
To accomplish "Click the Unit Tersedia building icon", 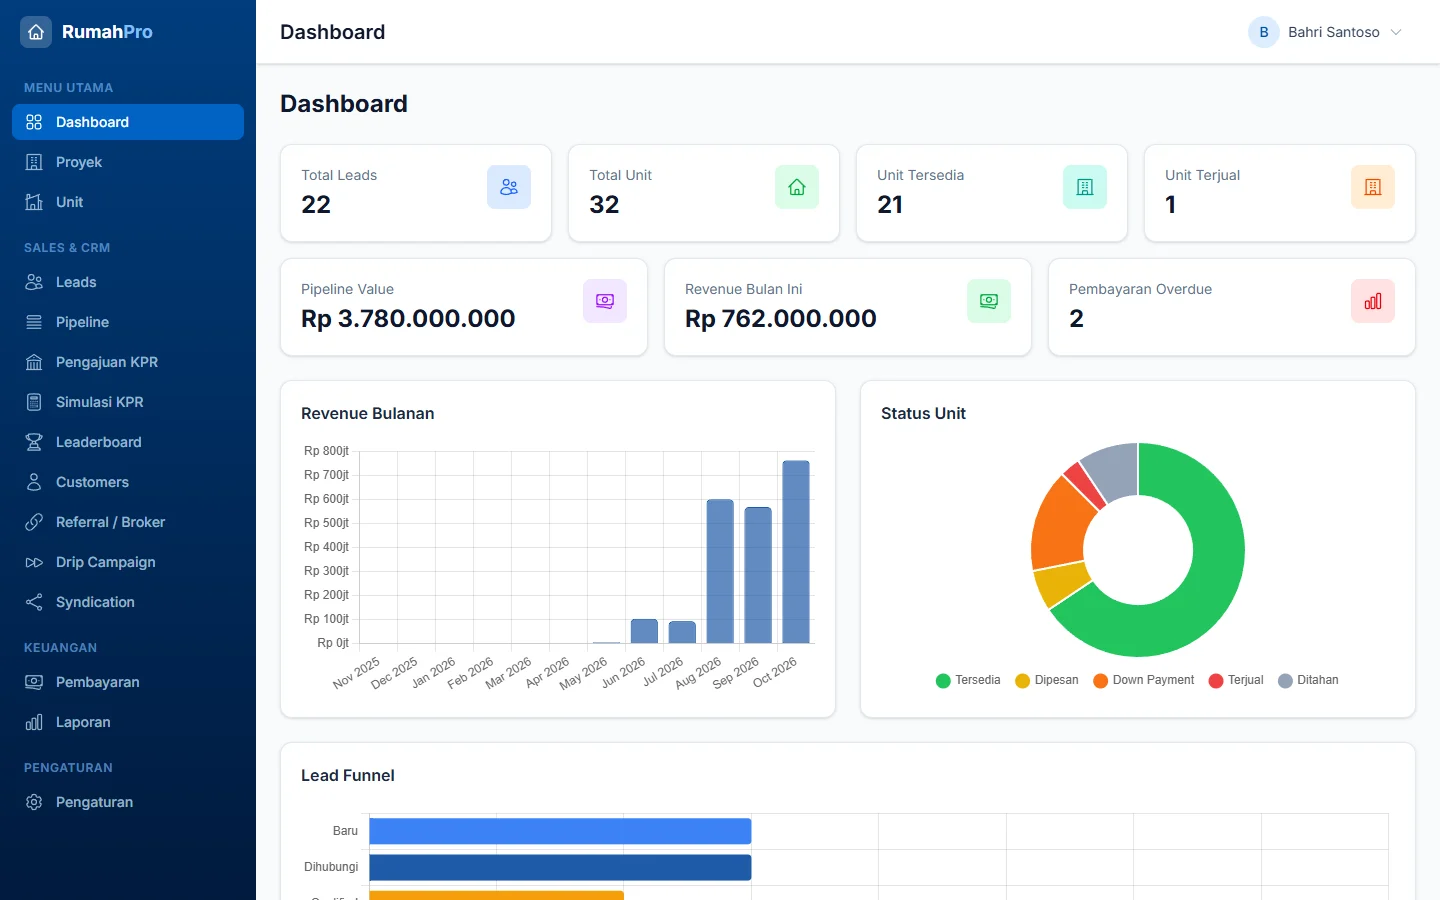I will tap(1085, 187).
